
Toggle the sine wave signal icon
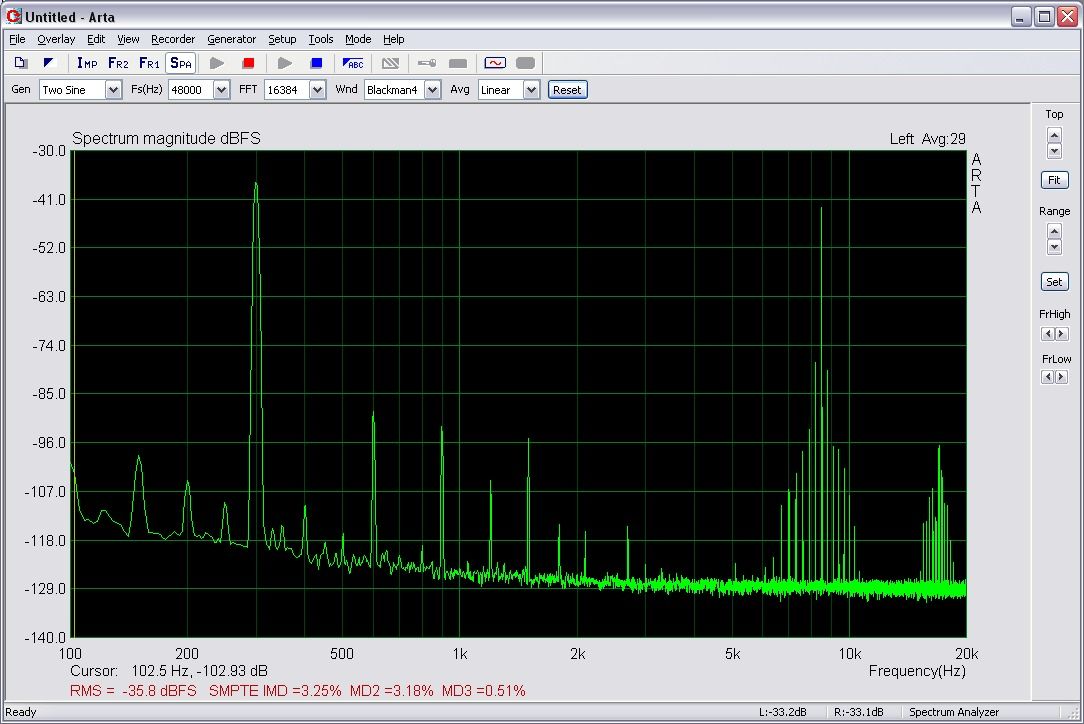pos(494,63)
